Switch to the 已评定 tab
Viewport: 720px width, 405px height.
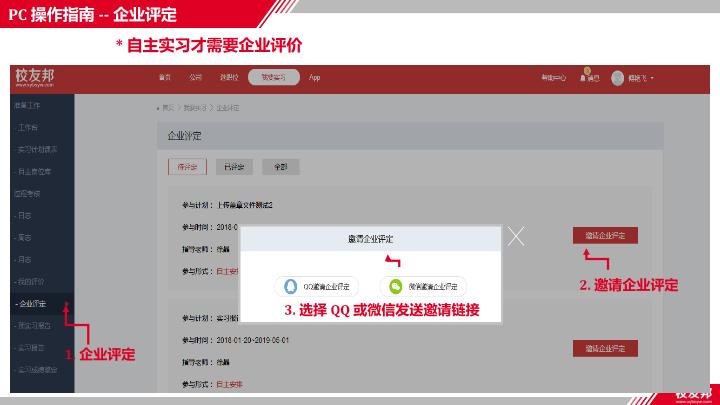pyautogui.click(x=235, y=166)
